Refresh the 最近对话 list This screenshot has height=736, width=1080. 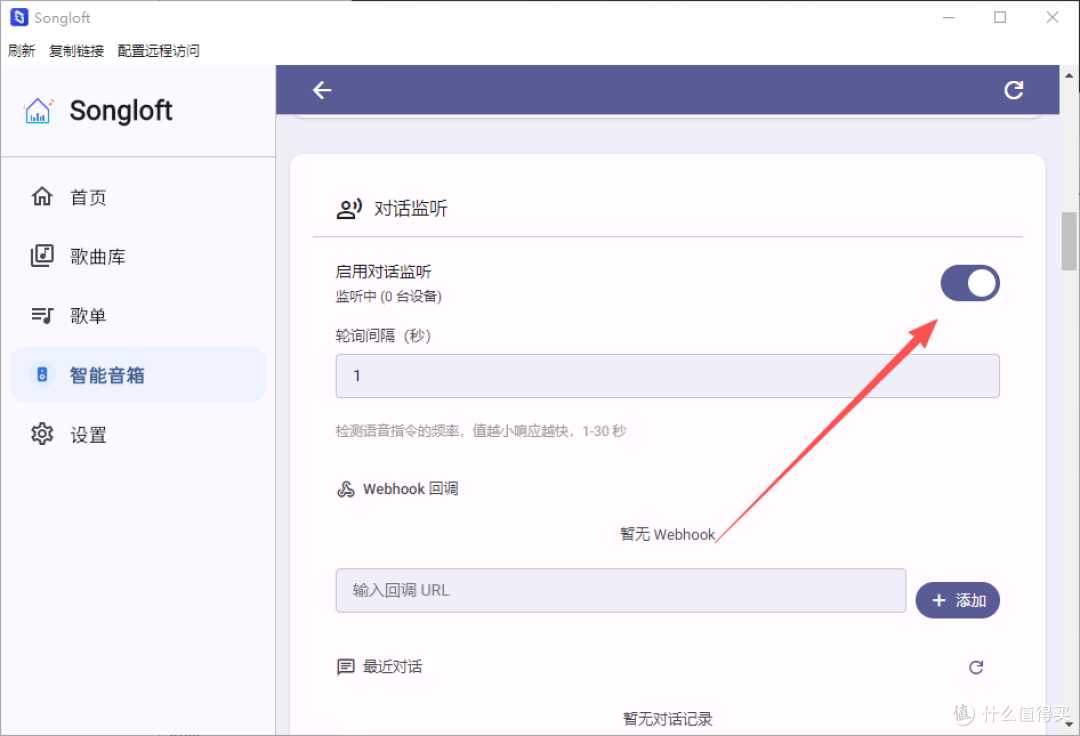pyautogui.click(x=976, y=666)
